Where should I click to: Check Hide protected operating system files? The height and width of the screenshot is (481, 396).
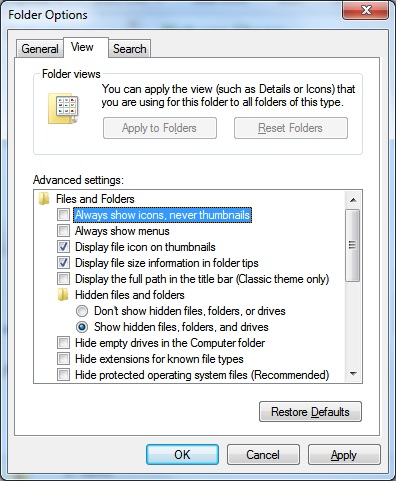click(x=63, y=375)
